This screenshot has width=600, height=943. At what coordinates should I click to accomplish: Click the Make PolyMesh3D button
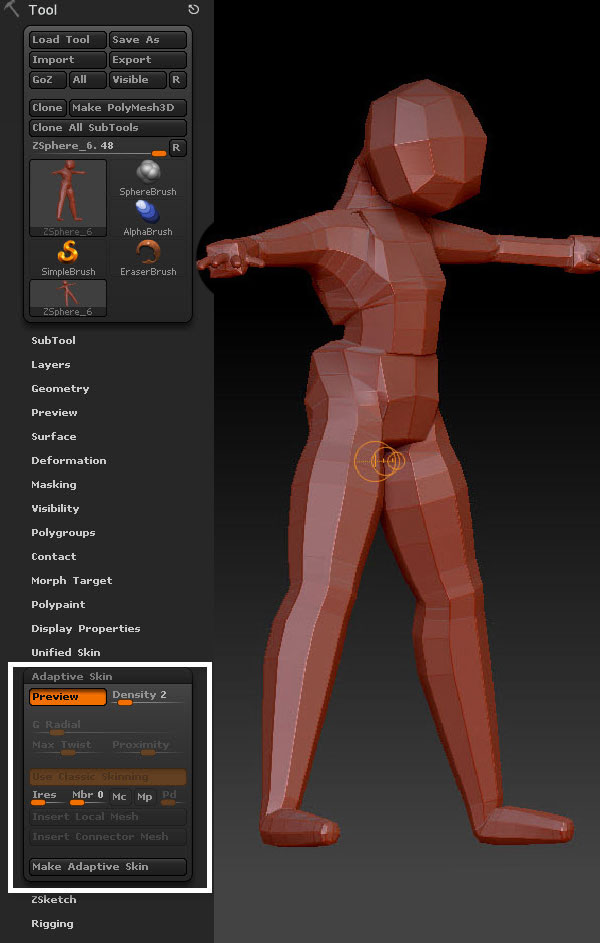click(127, 108)
